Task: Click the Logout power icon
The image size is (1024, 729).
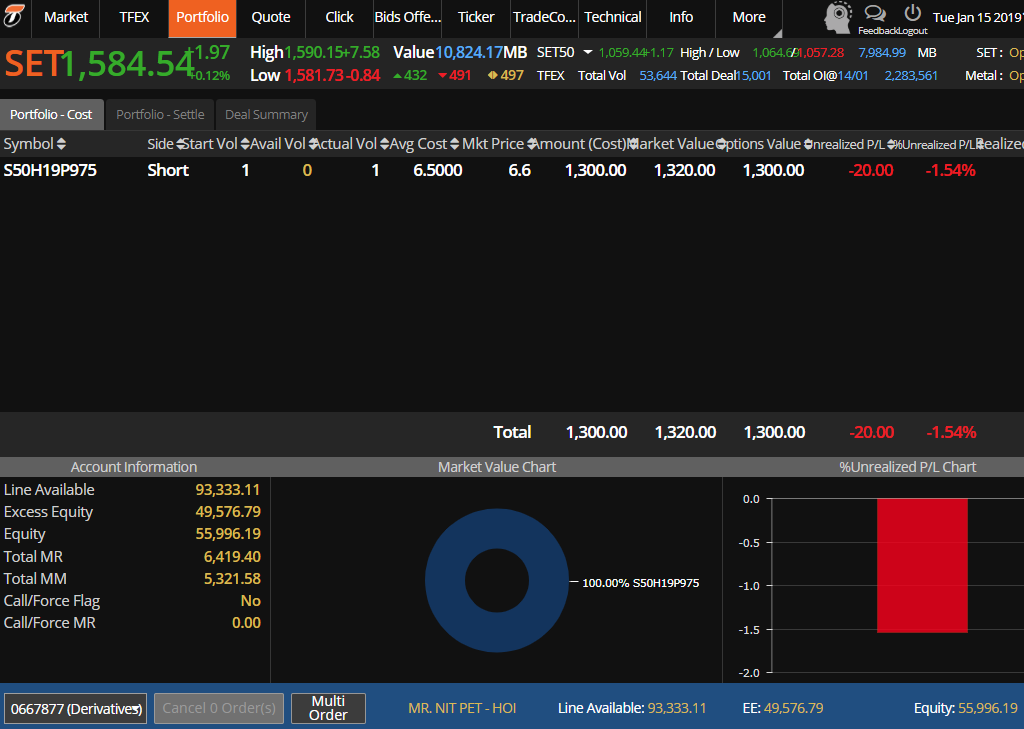Action: (x=912, y=12)
